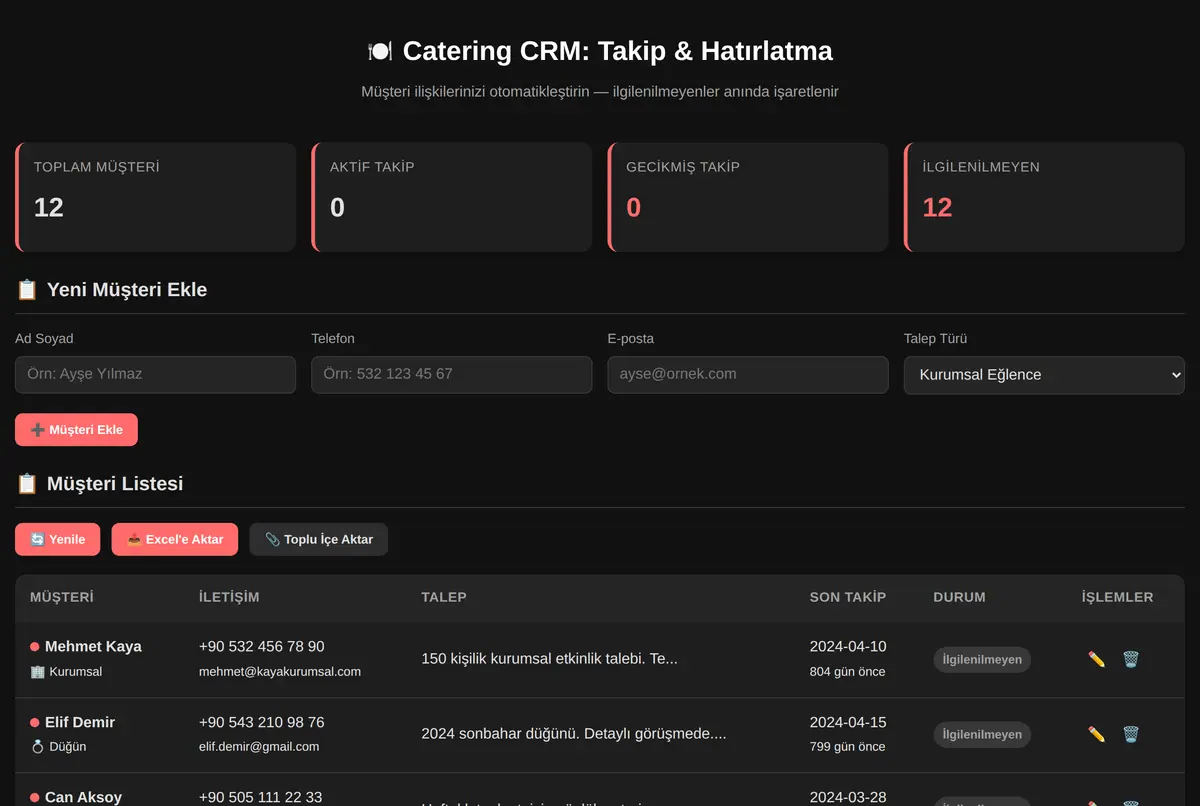This screenshot has width=1200, height=806.
Task: Click the Düğün label under Elif Demir
Action: pyautogui.click(x=67, y=747)
